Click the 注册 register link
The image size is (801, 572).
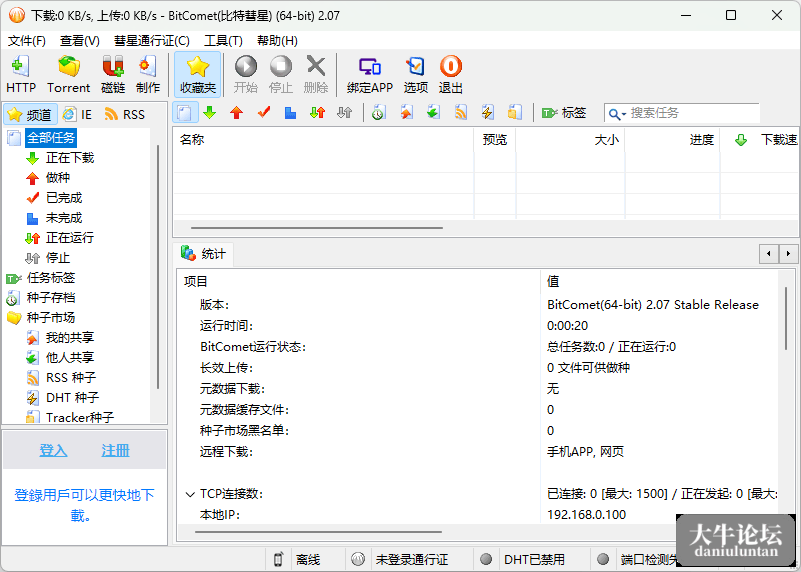tap(115, 450)
